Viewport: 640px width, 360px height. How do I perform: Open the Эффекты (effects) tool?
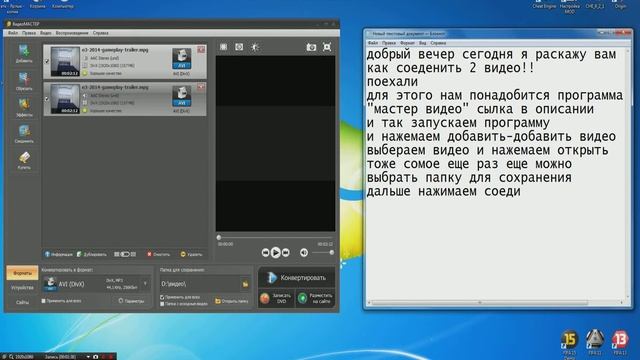pos(24,107)
